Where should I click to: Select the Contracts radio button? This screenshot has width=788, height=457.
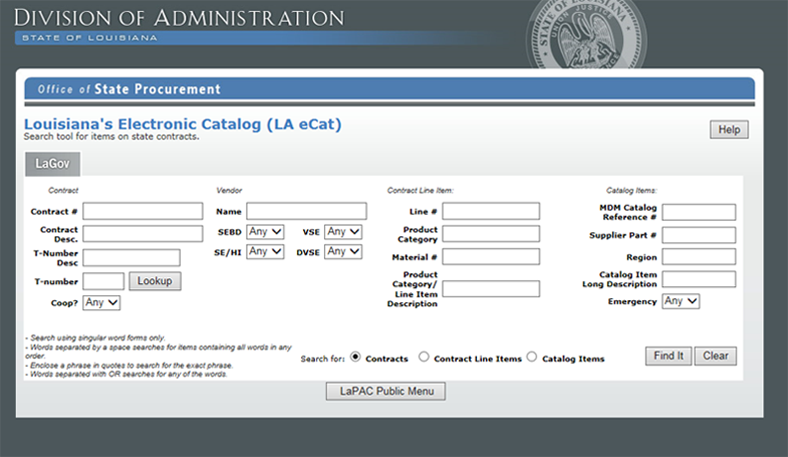coord(355,357)
